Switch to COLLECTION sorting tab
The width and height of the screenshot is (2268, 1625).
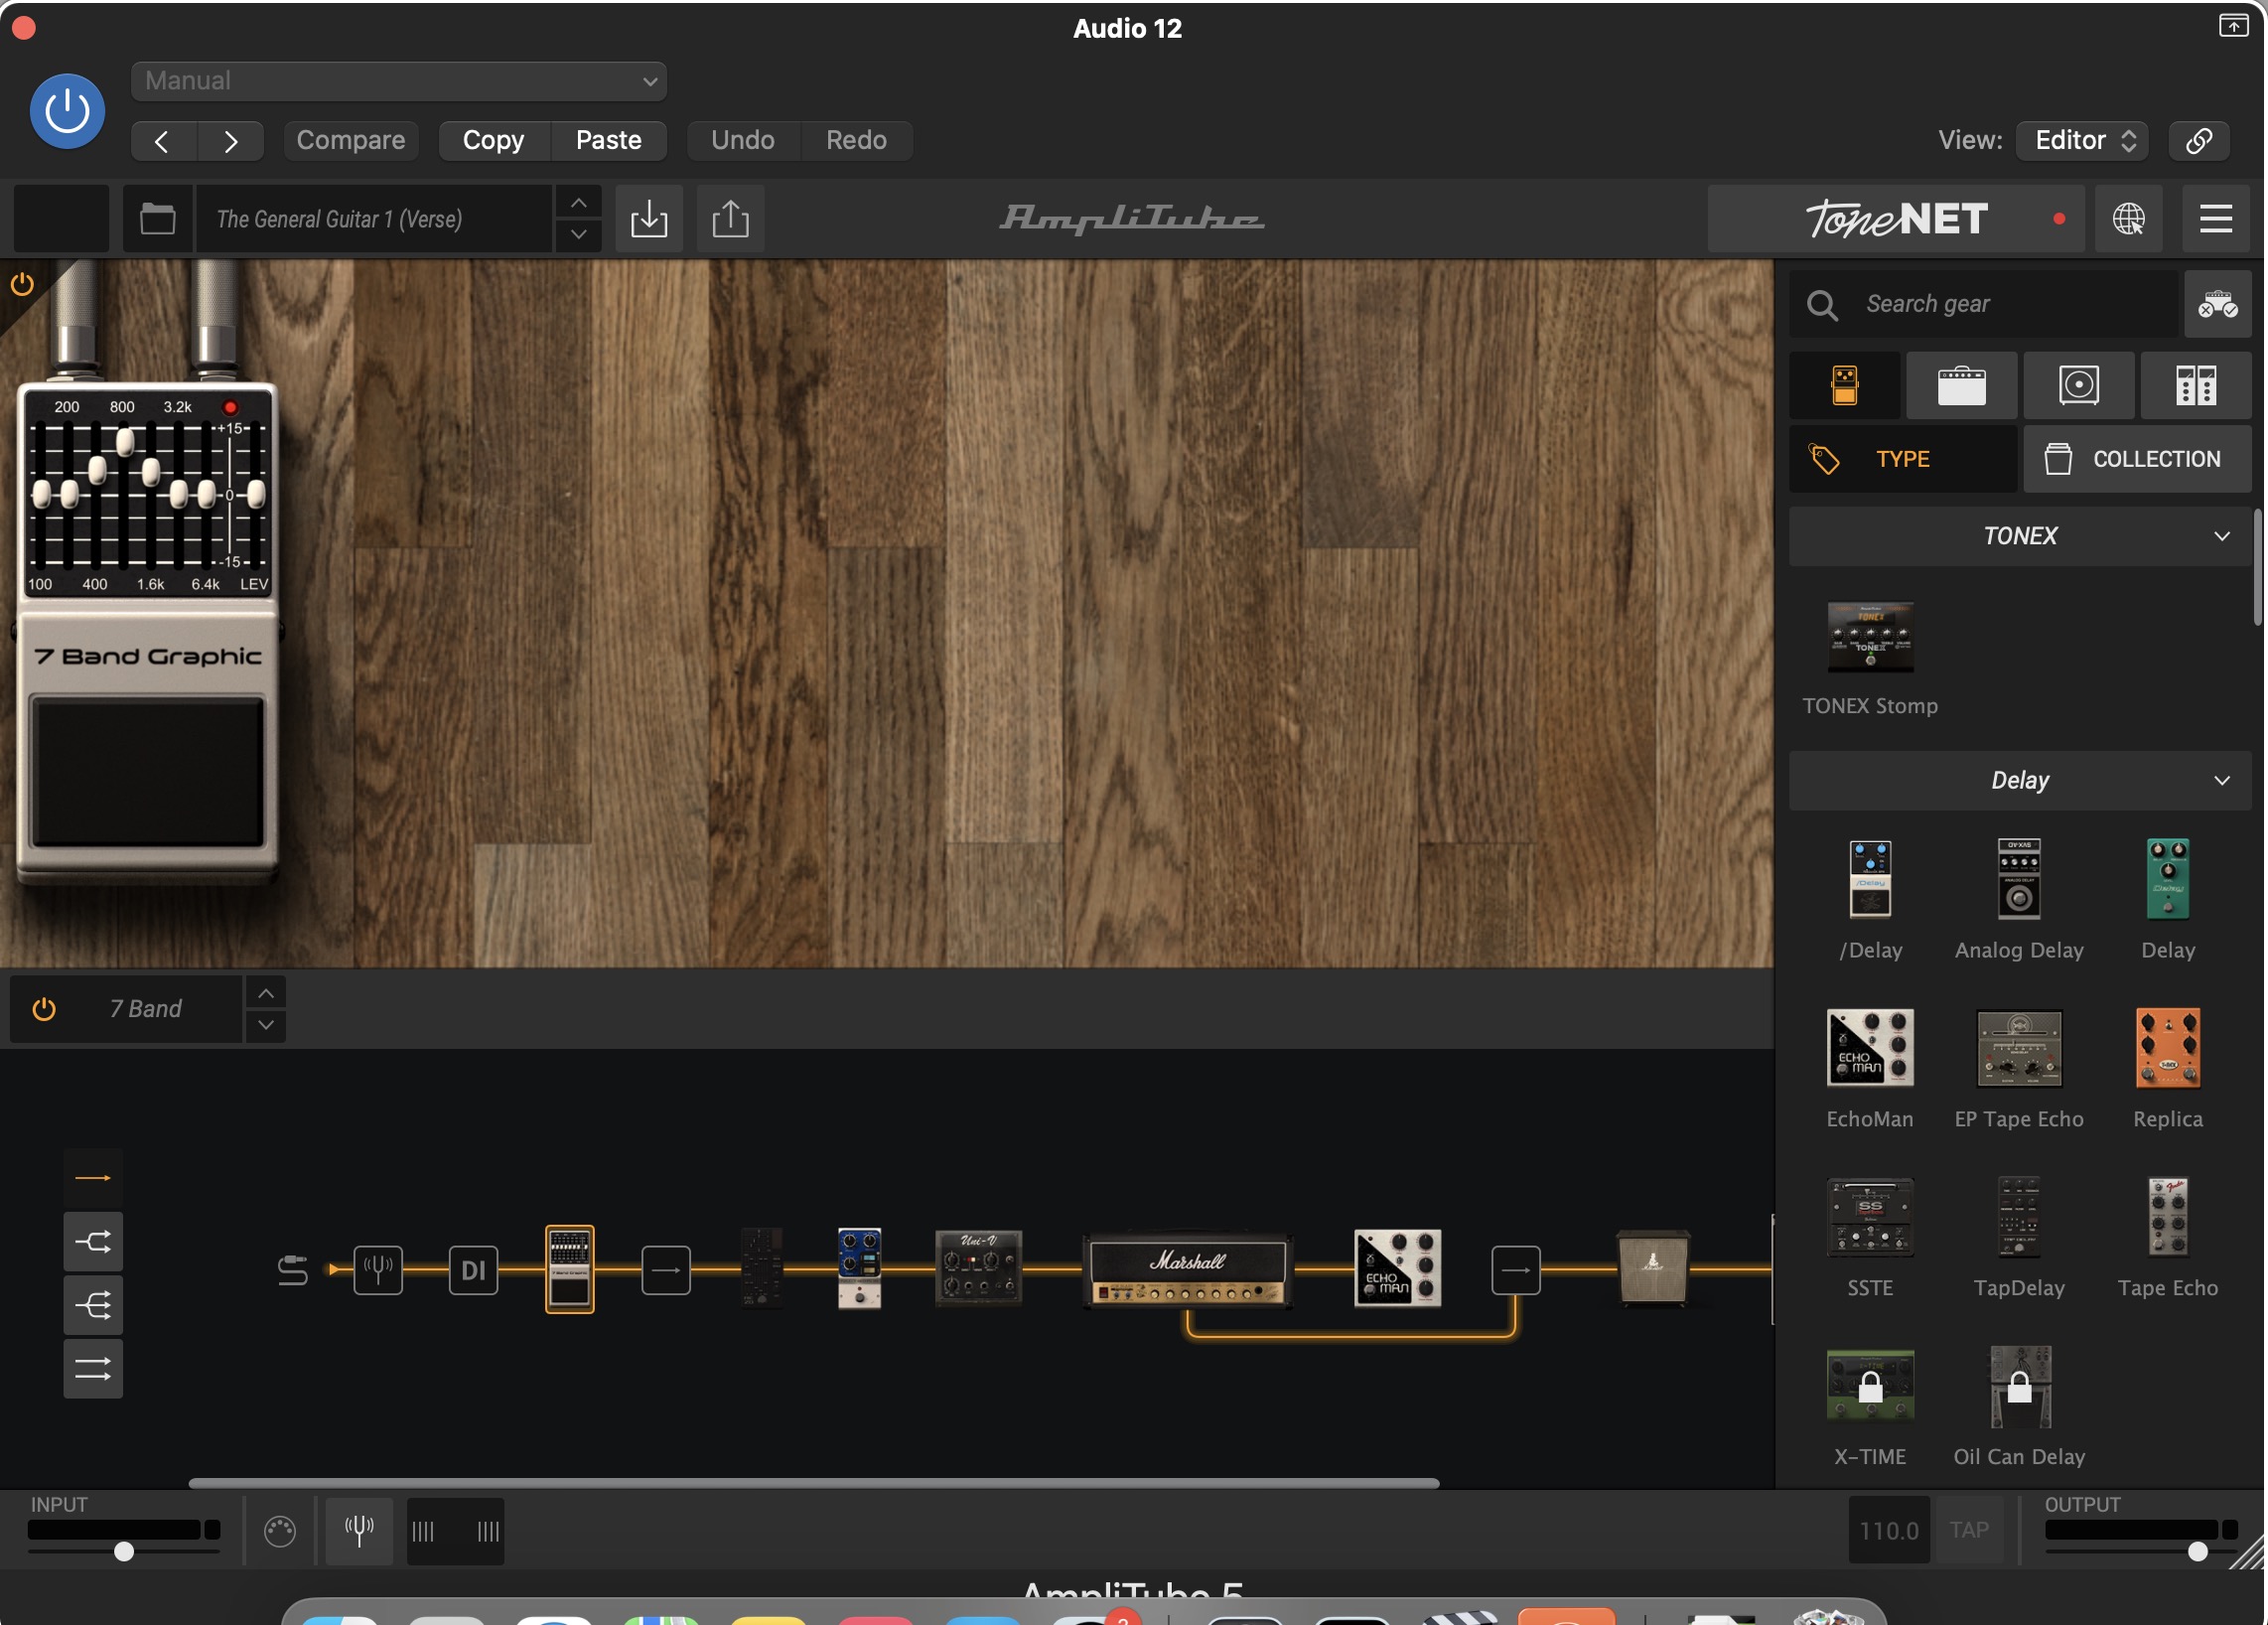pos(2140,460)
